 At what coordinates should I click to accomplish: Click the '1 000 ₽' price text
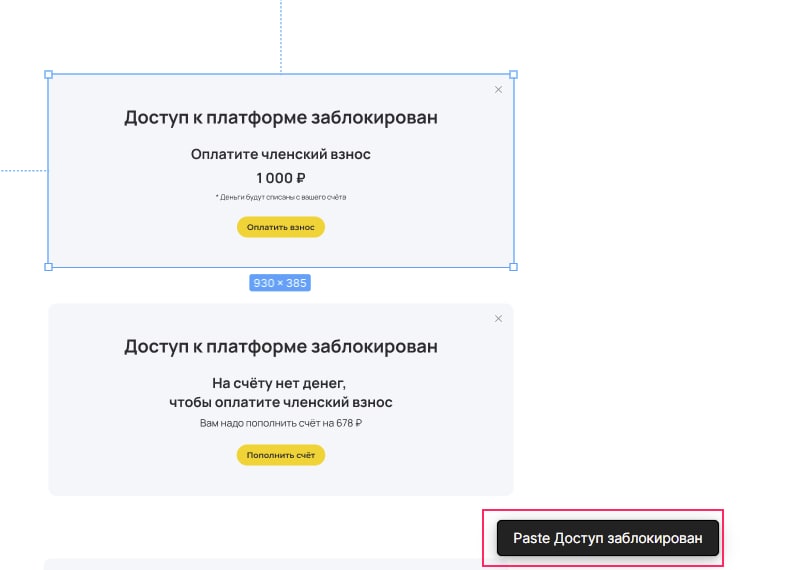[x=281, y=178]
